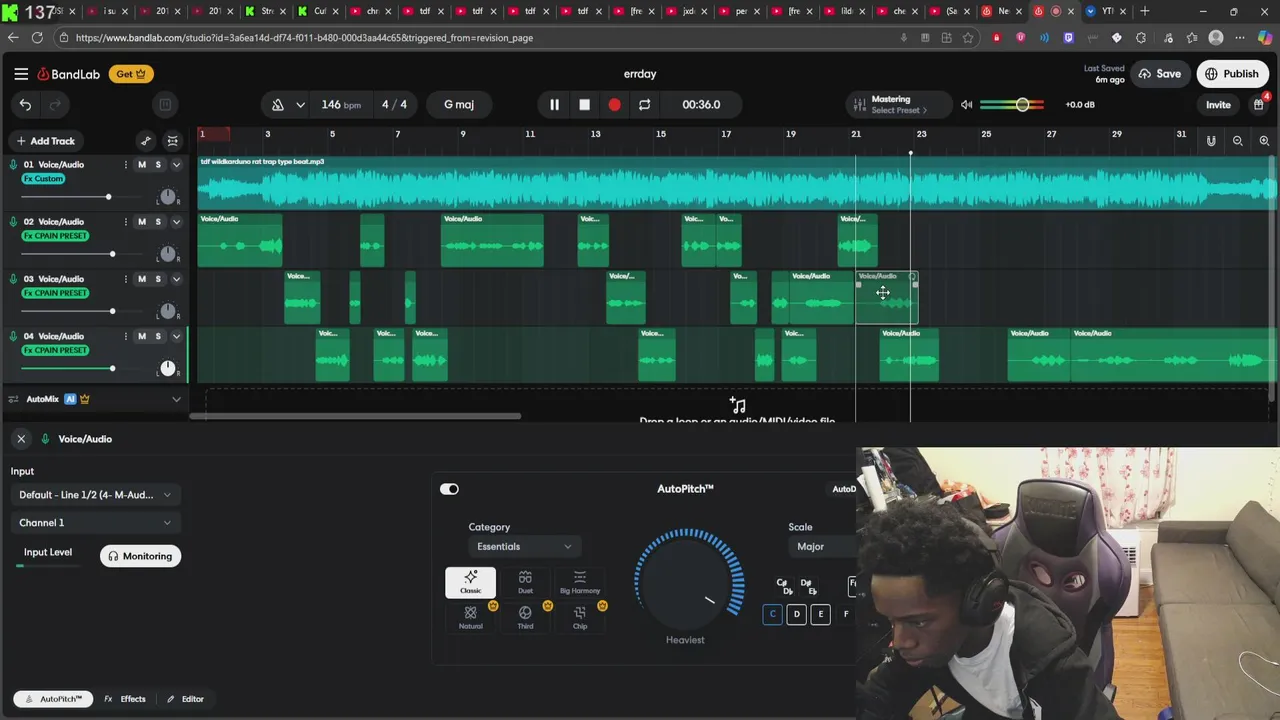This screenshot has width=1280, height=720.
Task: Select the Third AutoPitch preset
Action: [x=525, y=617]
